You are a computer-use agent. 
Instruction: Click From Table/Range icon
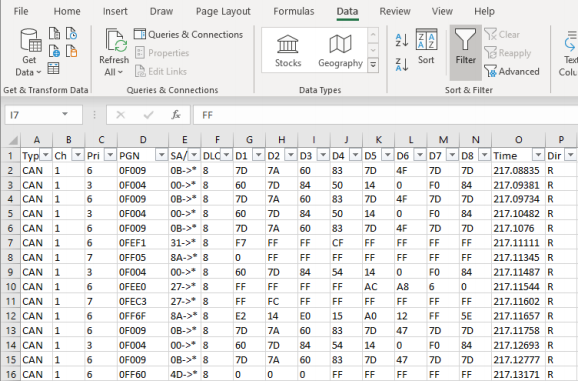pyautogui.click(x=53, y=68)
